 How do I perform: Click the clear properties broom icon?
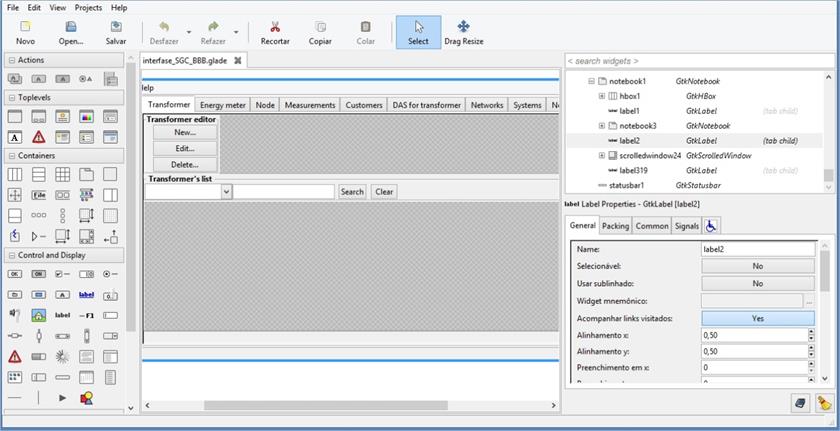(824, 402)
